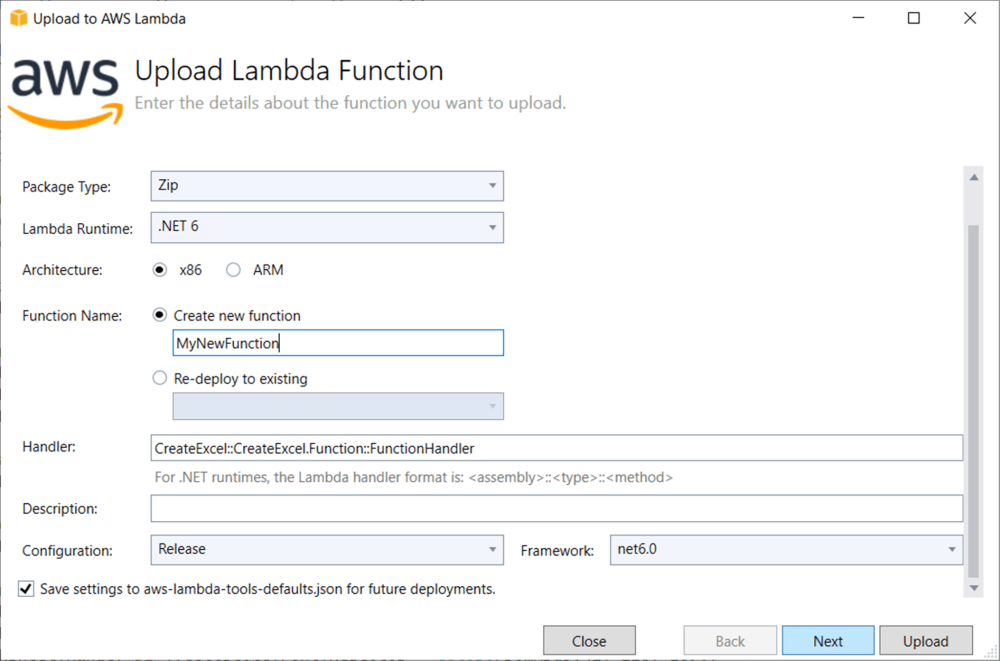
Task: Click into the Handler text field
Action: (x=556, y=448)
